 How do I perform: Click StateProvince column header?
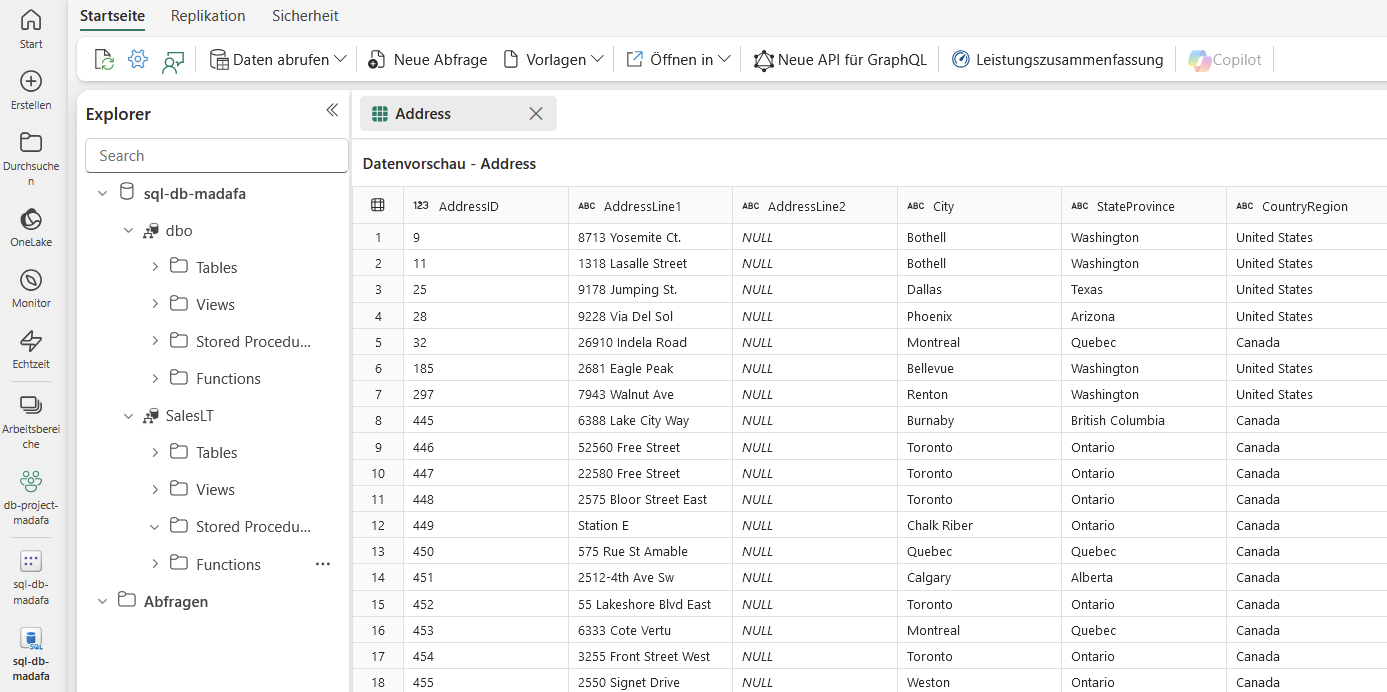(1144, 206)
